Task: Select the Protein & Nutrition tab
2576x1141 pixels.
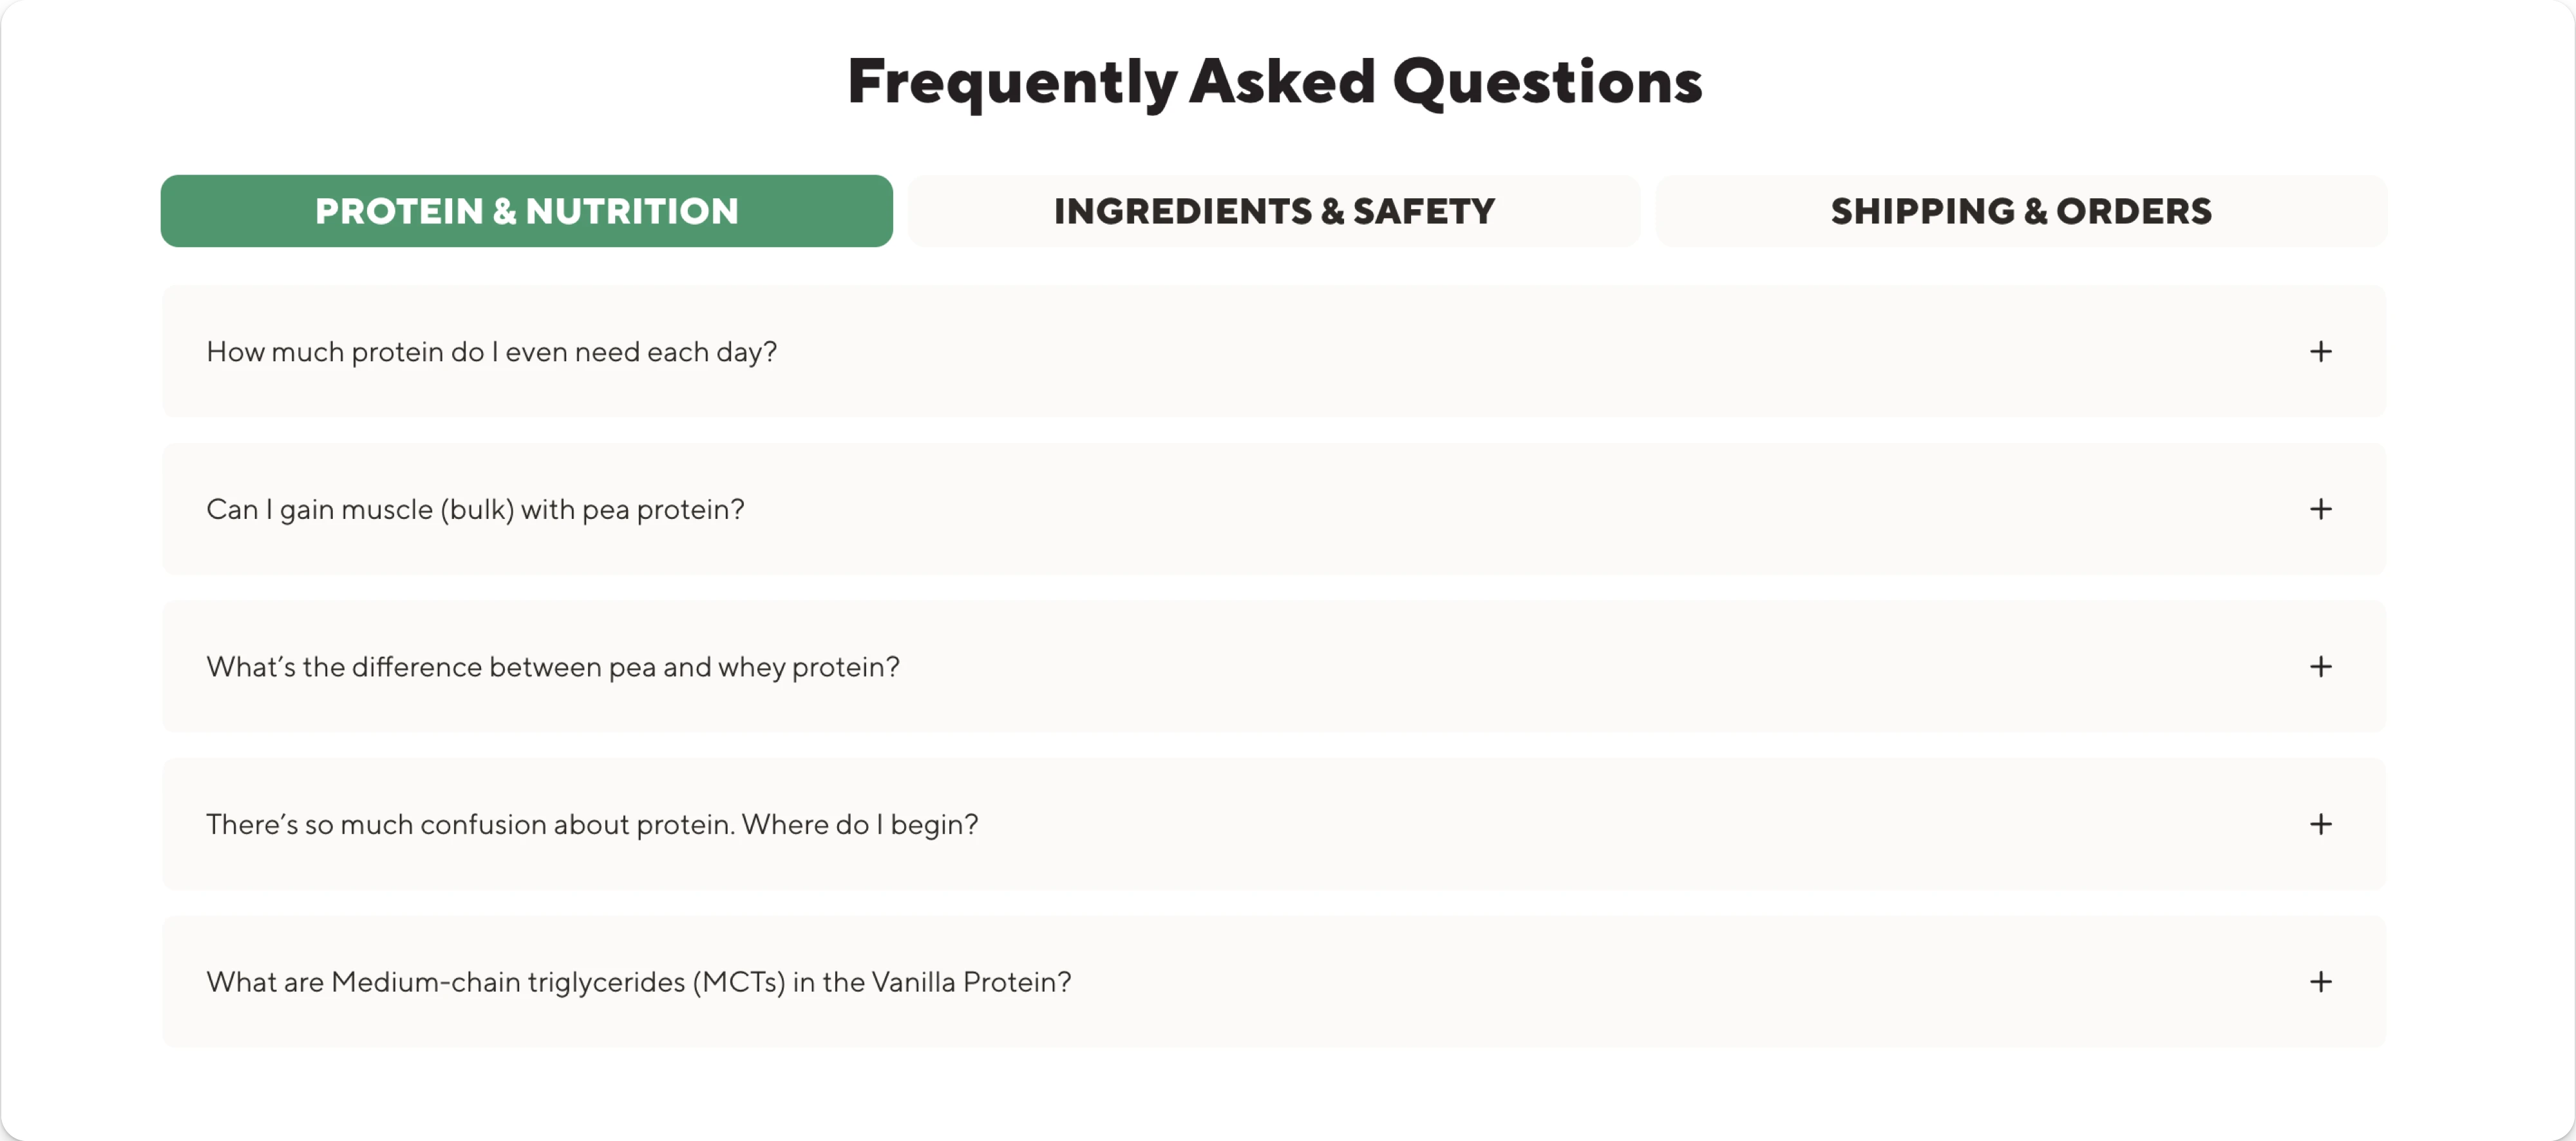Action: click(526, 211)
